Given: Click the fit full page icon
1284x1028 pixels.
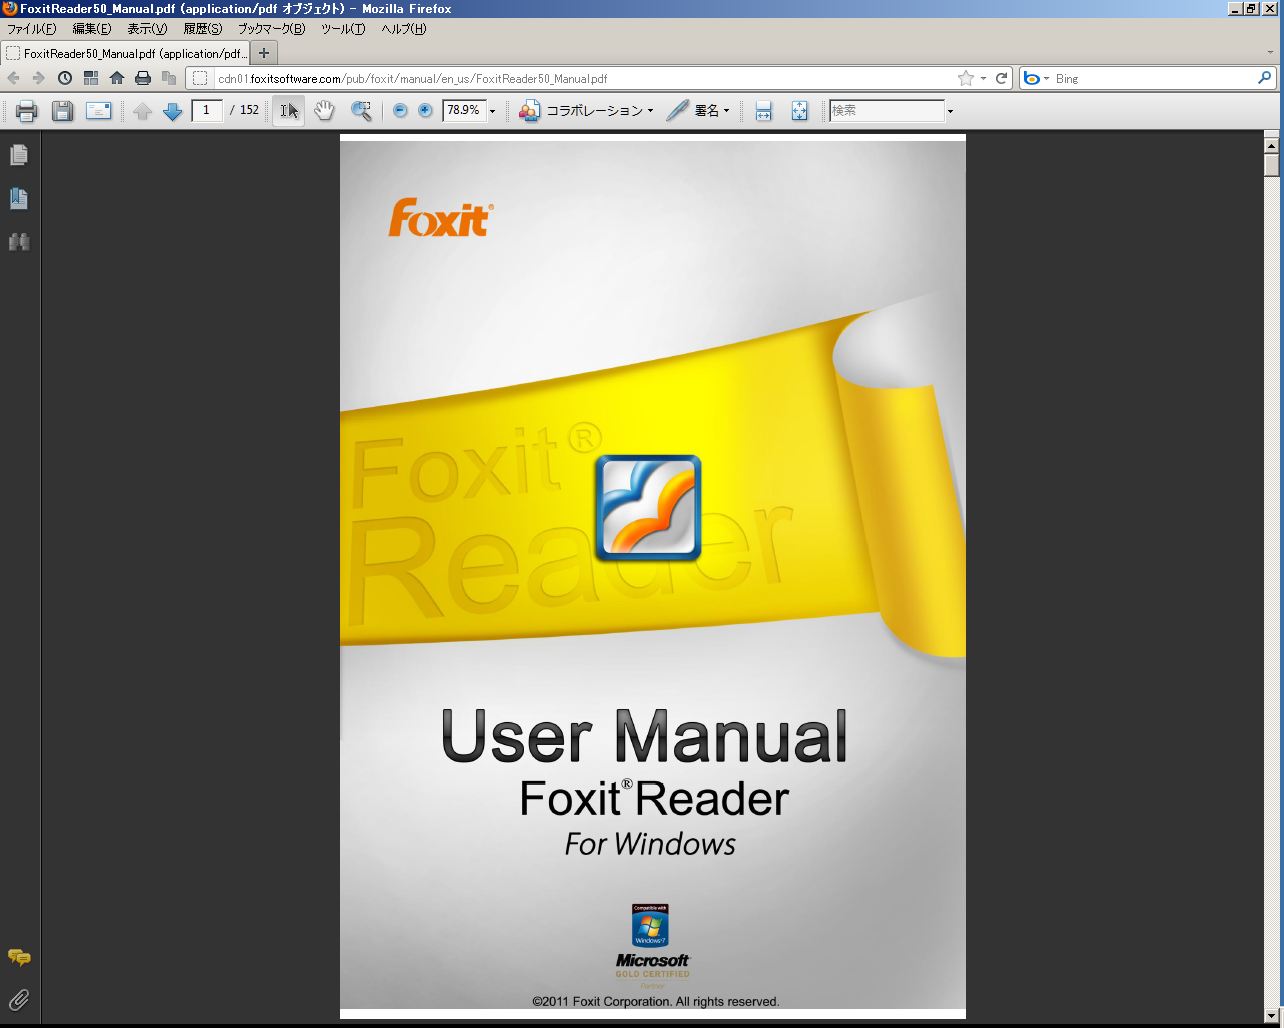Looking at the screenshot, I should tap(799, 111).
